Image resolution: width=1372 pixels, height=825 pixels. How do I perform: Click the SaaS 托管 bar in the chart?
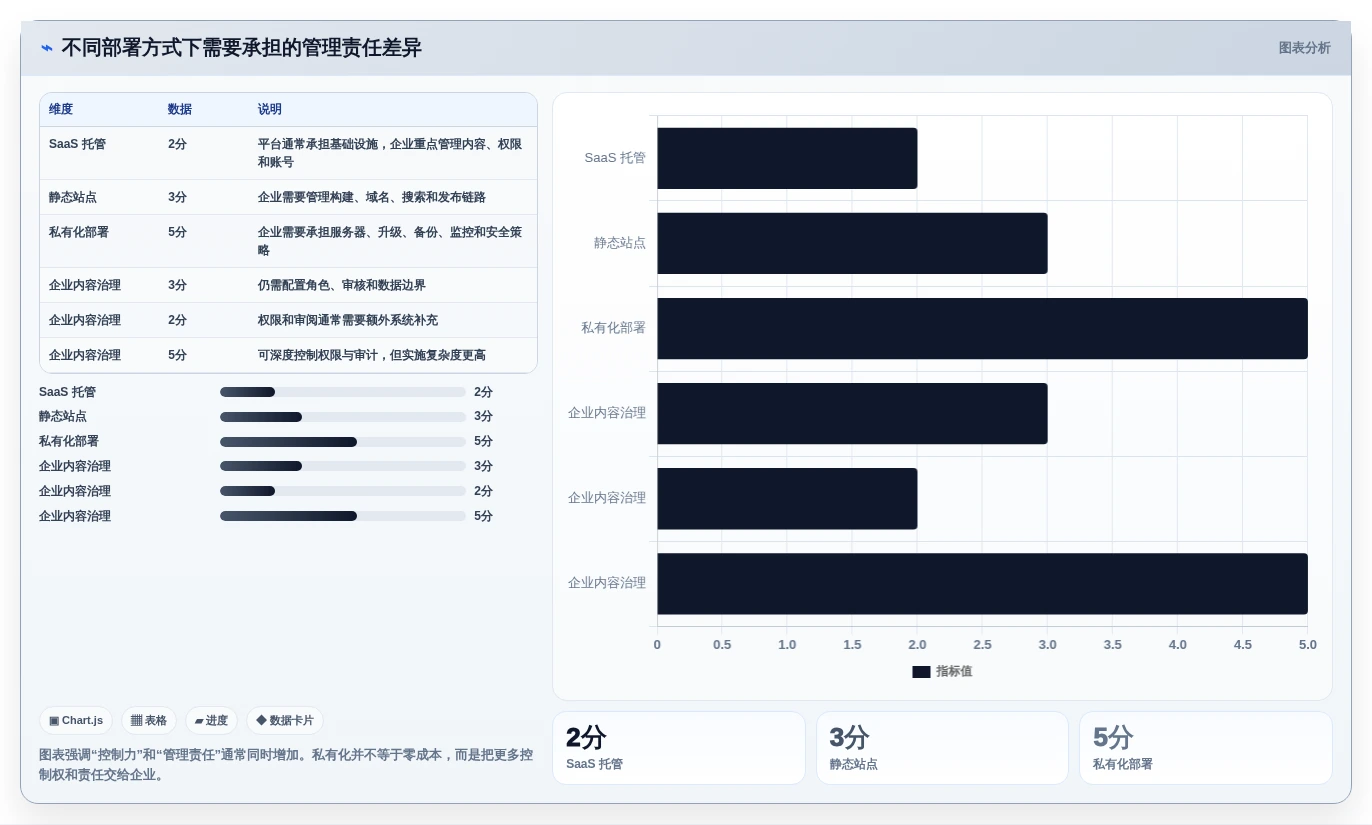pyautogui.click(x=787, y=158)
